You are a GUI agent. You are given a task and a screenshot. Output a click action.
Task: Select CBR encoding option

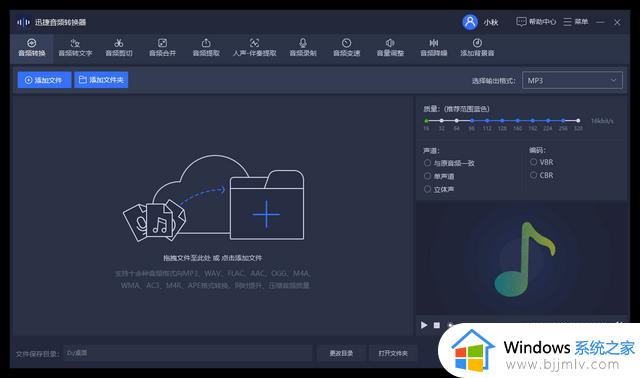click(541, 175)
